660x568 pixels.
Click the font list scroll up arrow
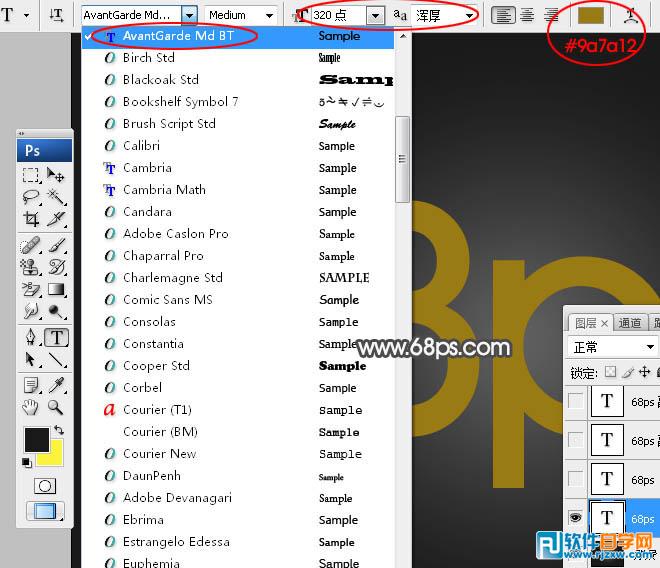[403, 37]
